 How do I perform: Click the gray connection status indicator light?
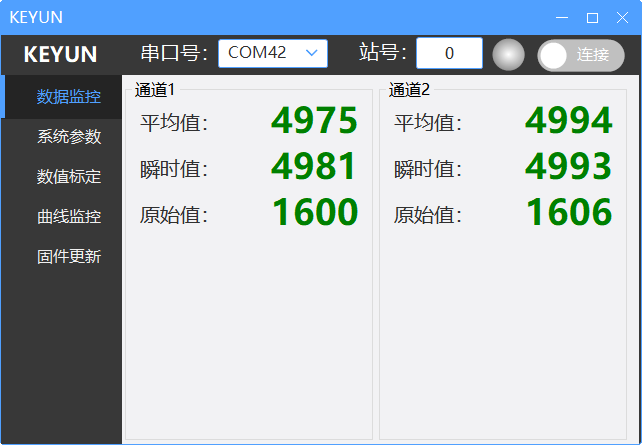pyautogui.click(x=508, y=54)
